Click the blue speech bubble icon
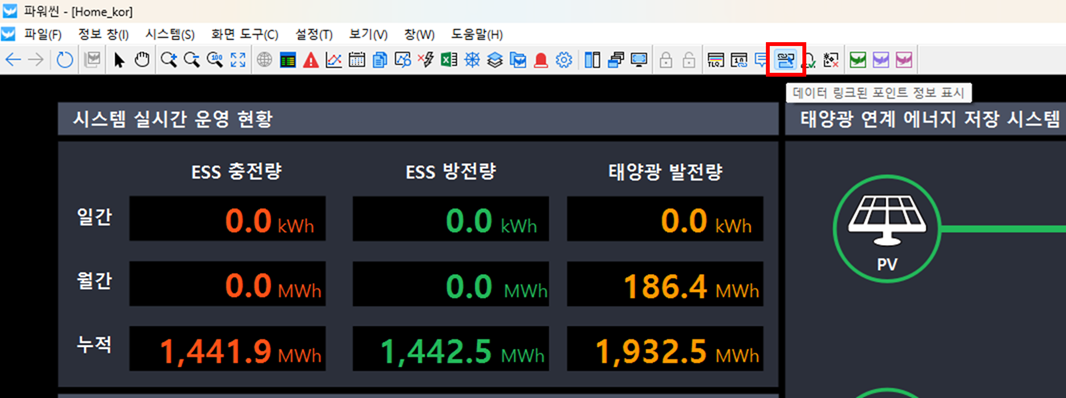 coord(761,61)
